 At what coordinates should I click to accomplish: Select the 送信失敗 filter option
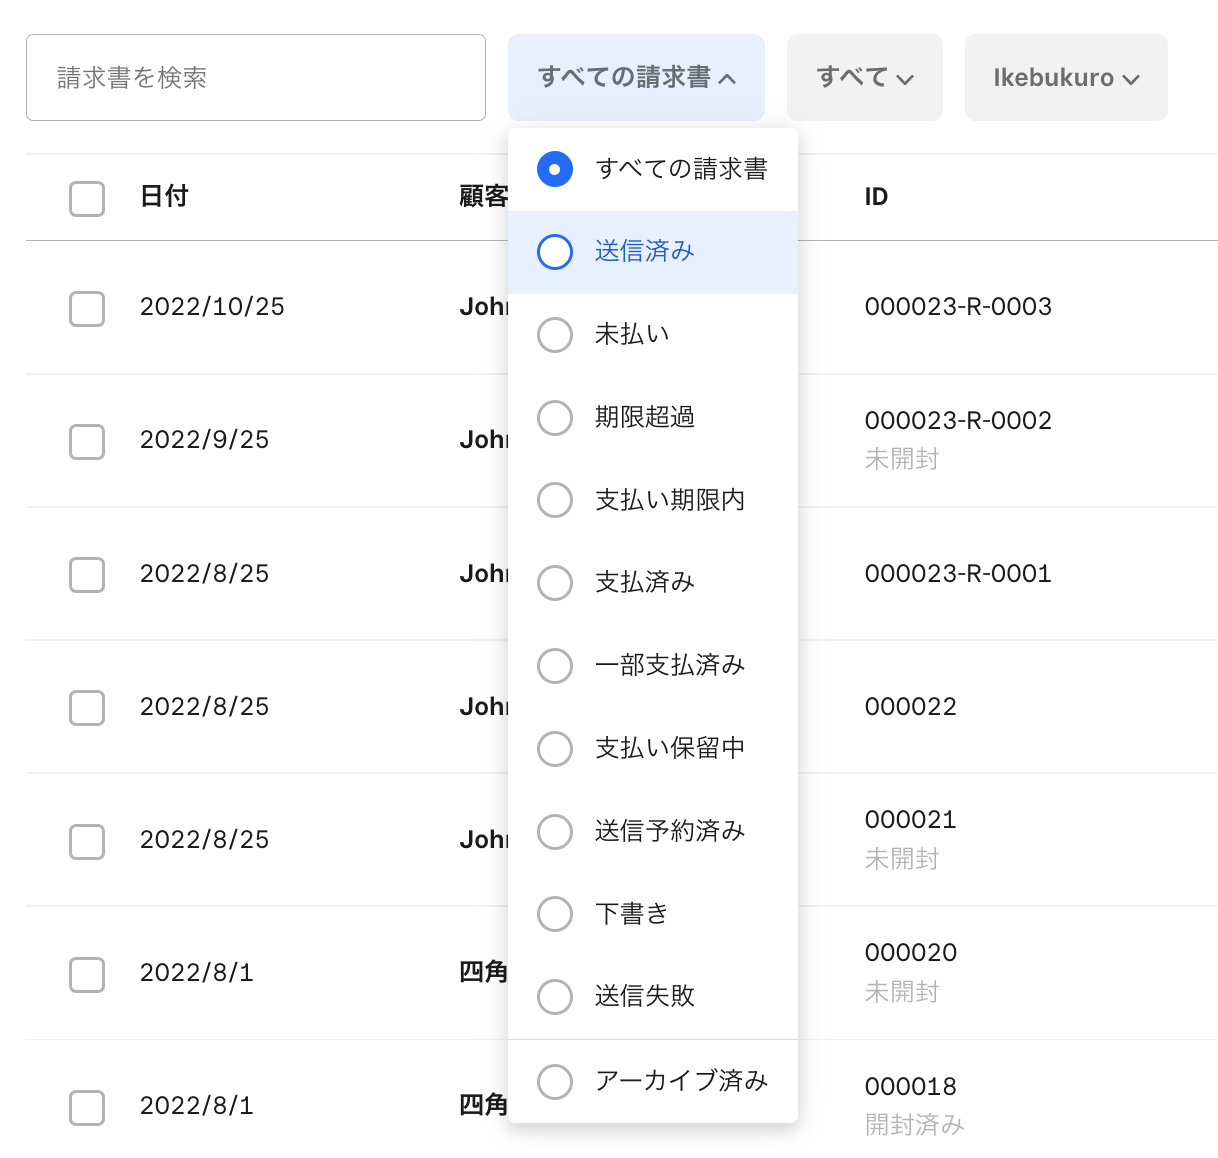click(x=644, y=997)
